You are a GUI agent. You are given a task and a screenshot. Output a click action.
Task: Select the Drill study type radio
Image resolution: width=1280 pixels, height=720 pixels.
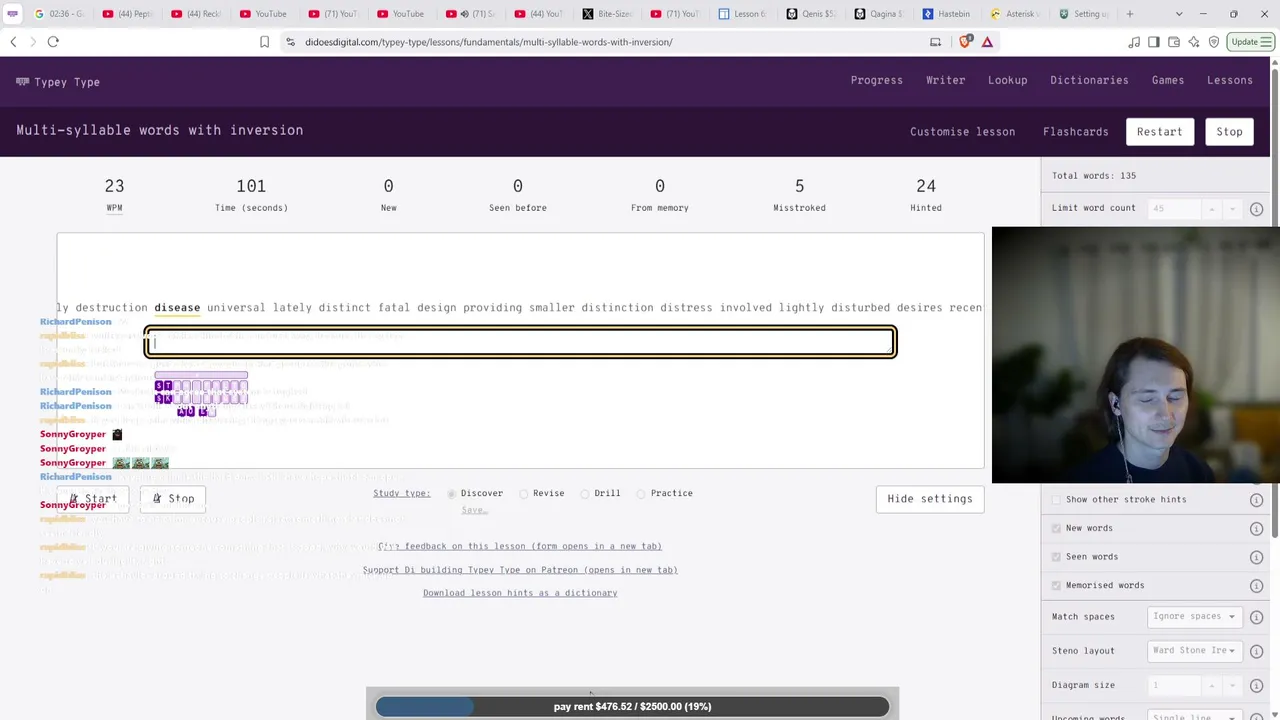pyautogui.click(x=585, y=494)
